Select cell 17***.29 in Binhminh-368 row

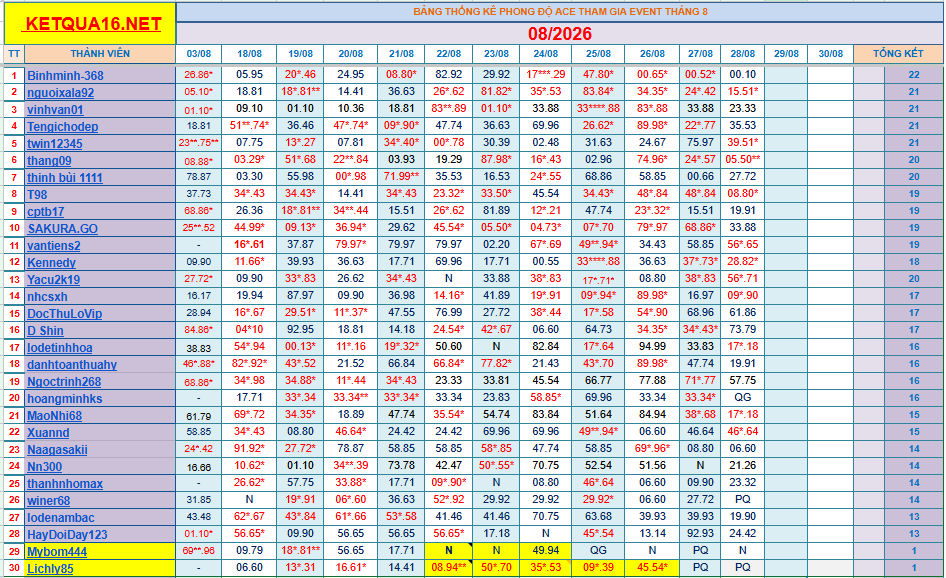(x=545, y=75)
